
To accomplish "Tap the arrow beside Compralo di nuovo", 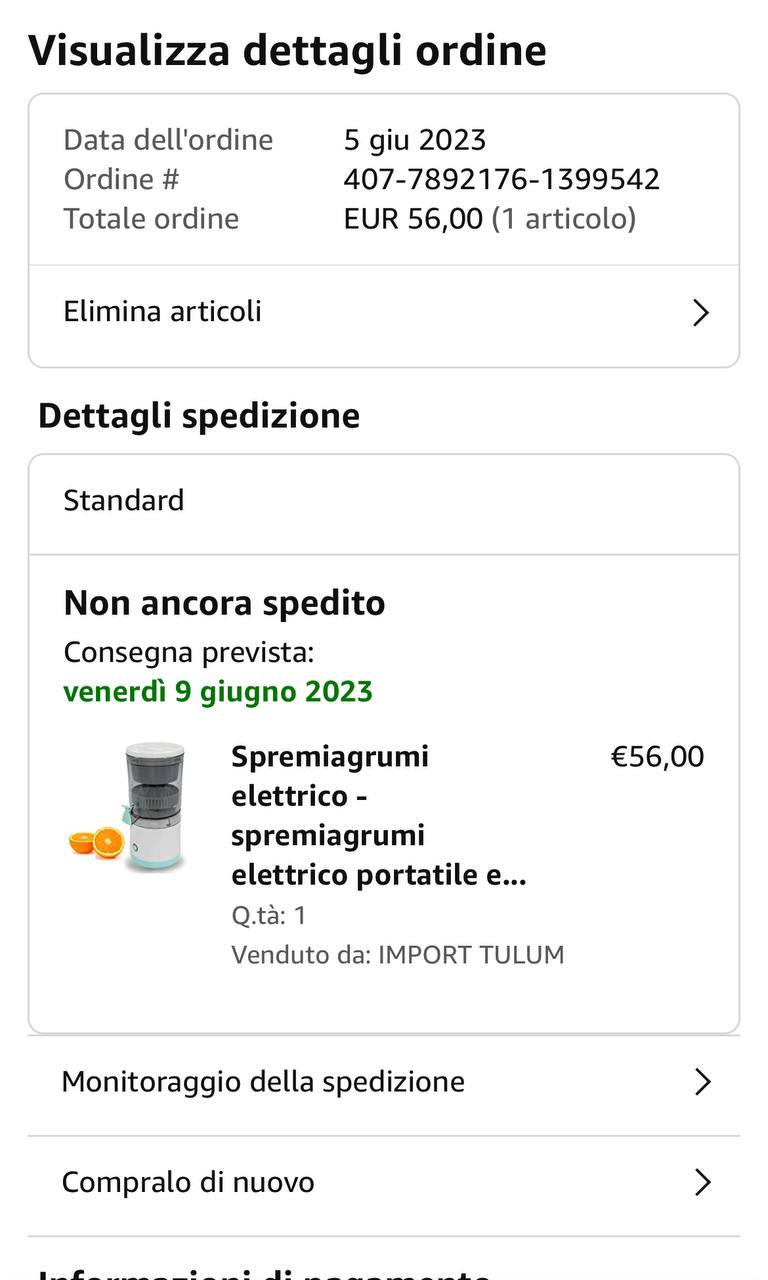I will click(x=702, y=1182).
